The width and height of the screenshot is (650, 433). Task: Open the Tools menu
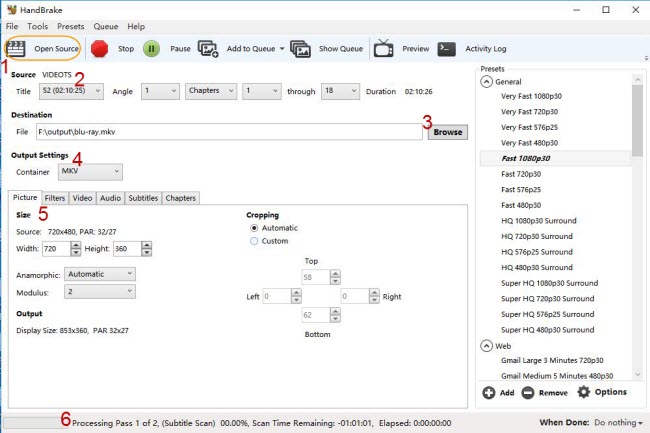(38, 27)
